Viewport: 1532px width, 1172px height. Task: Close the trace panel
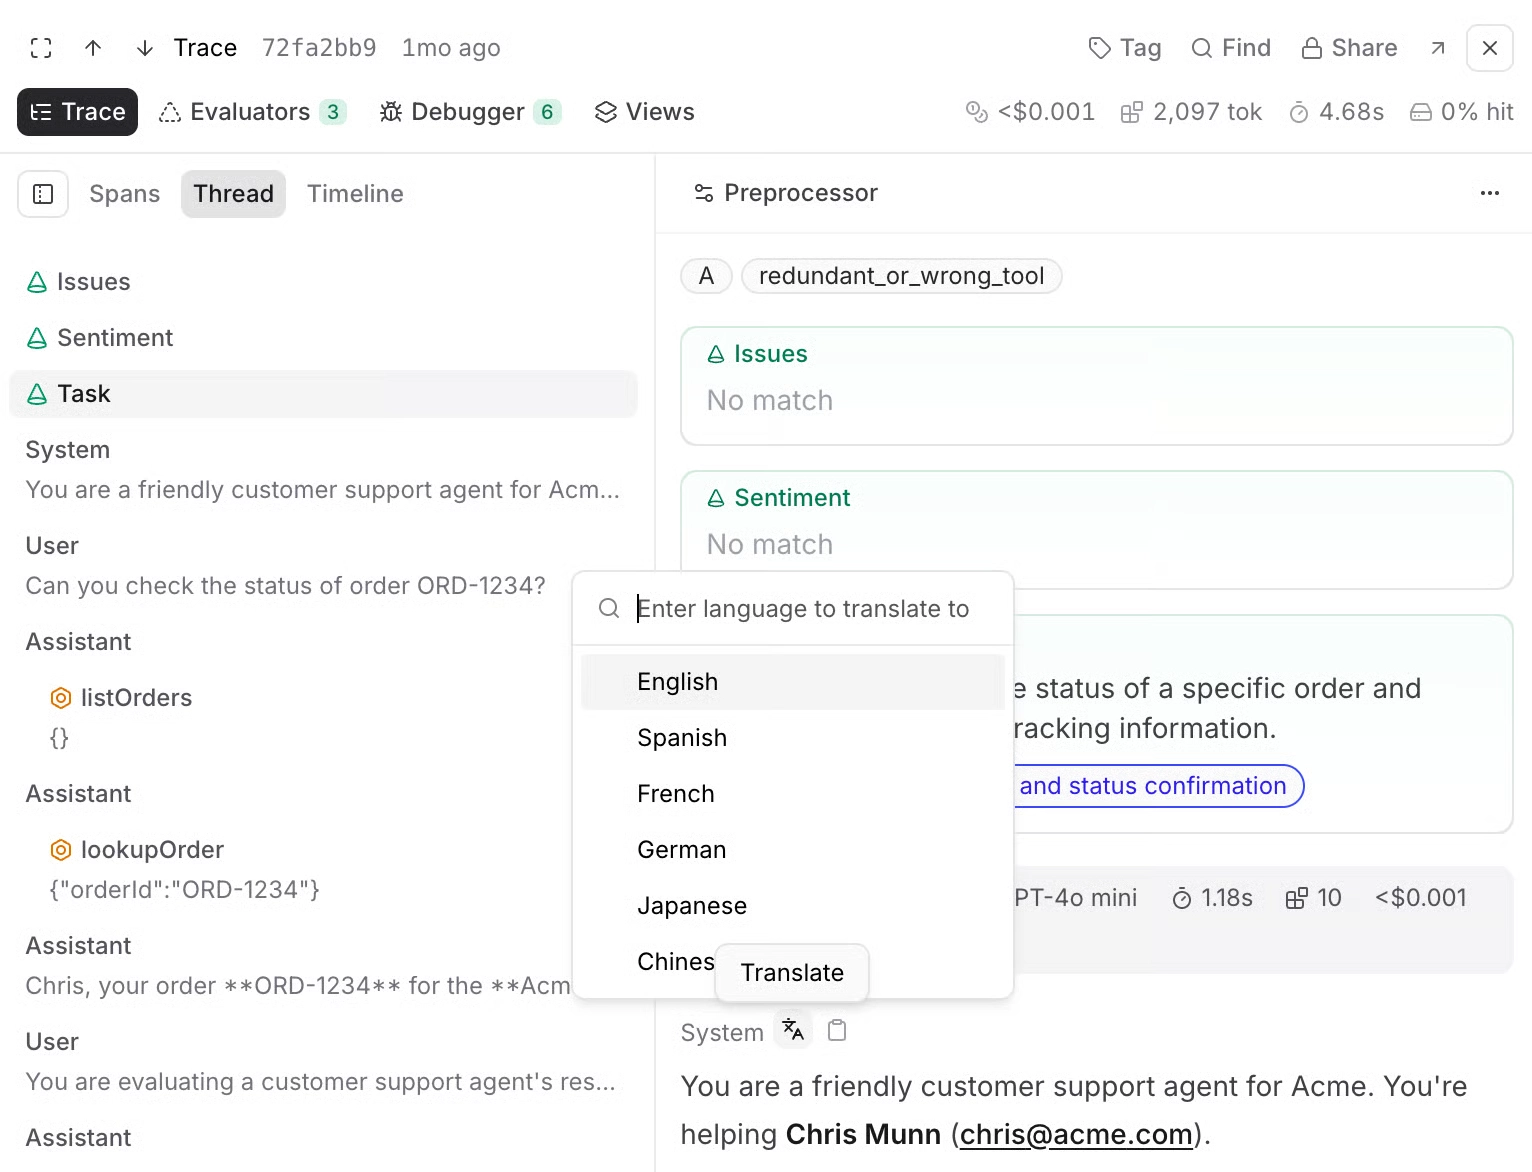1490,48
